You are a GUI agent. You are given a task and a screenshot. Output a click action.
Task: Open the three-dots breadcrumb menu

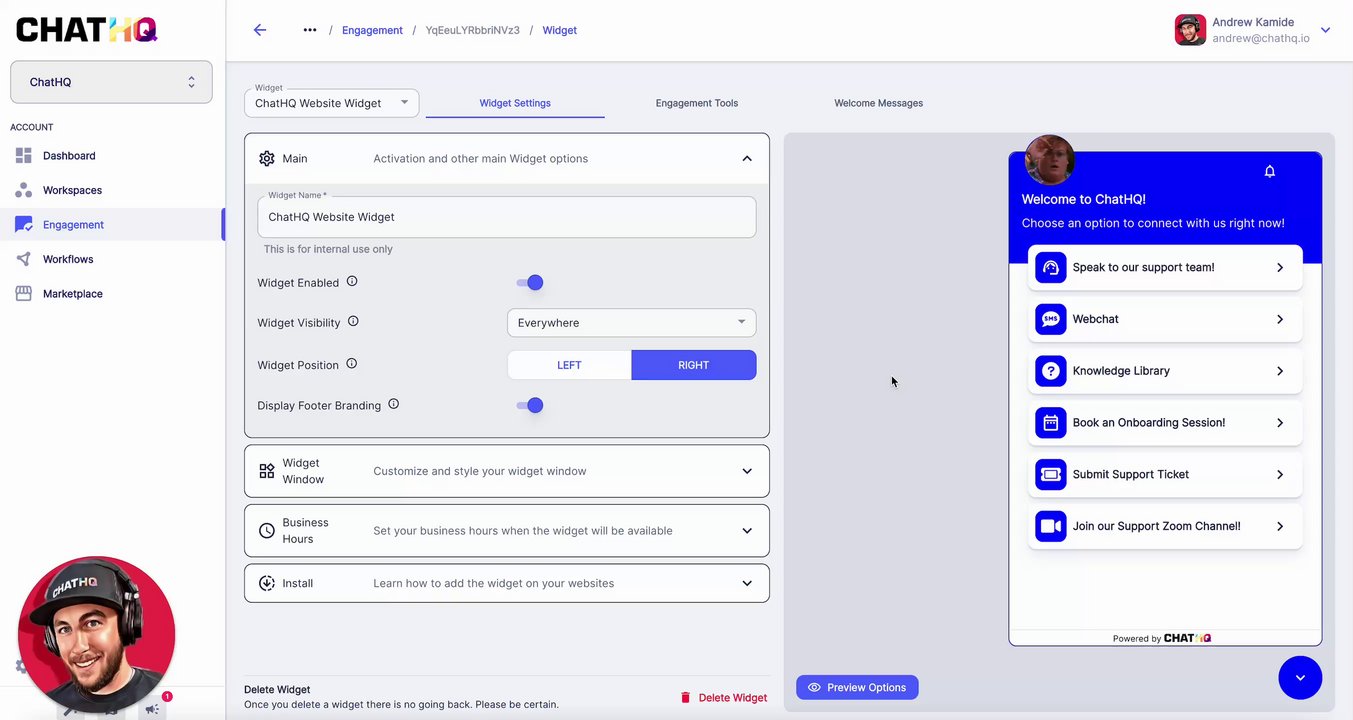pyautogui.click(x=310, y=30)
